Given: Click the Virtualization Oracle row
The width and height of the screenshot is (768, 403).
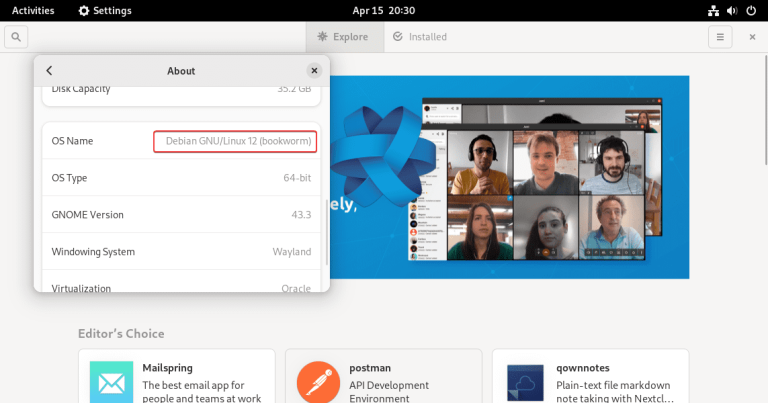Looking at the screenshot, I should (181, 282).
